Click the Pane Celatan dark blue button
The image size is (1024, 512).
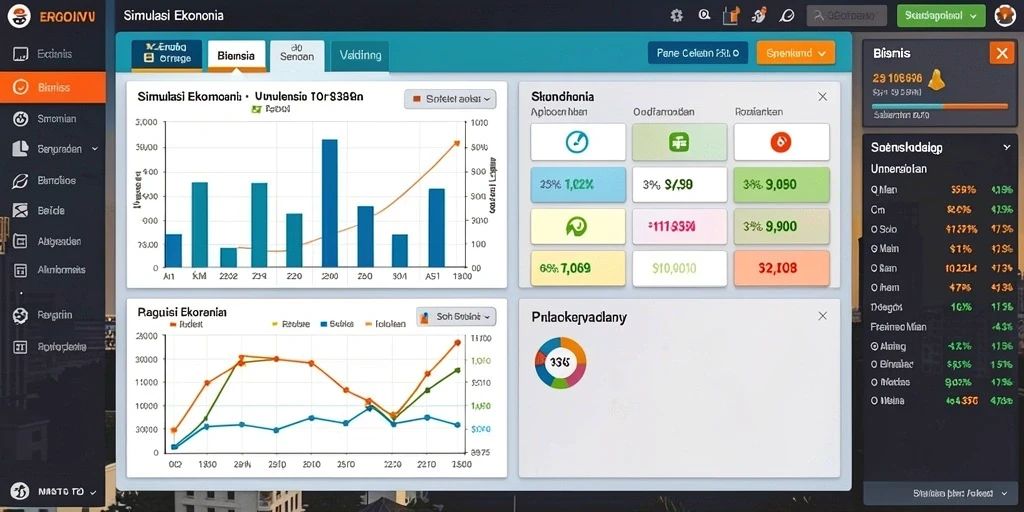tap(697, 53)
